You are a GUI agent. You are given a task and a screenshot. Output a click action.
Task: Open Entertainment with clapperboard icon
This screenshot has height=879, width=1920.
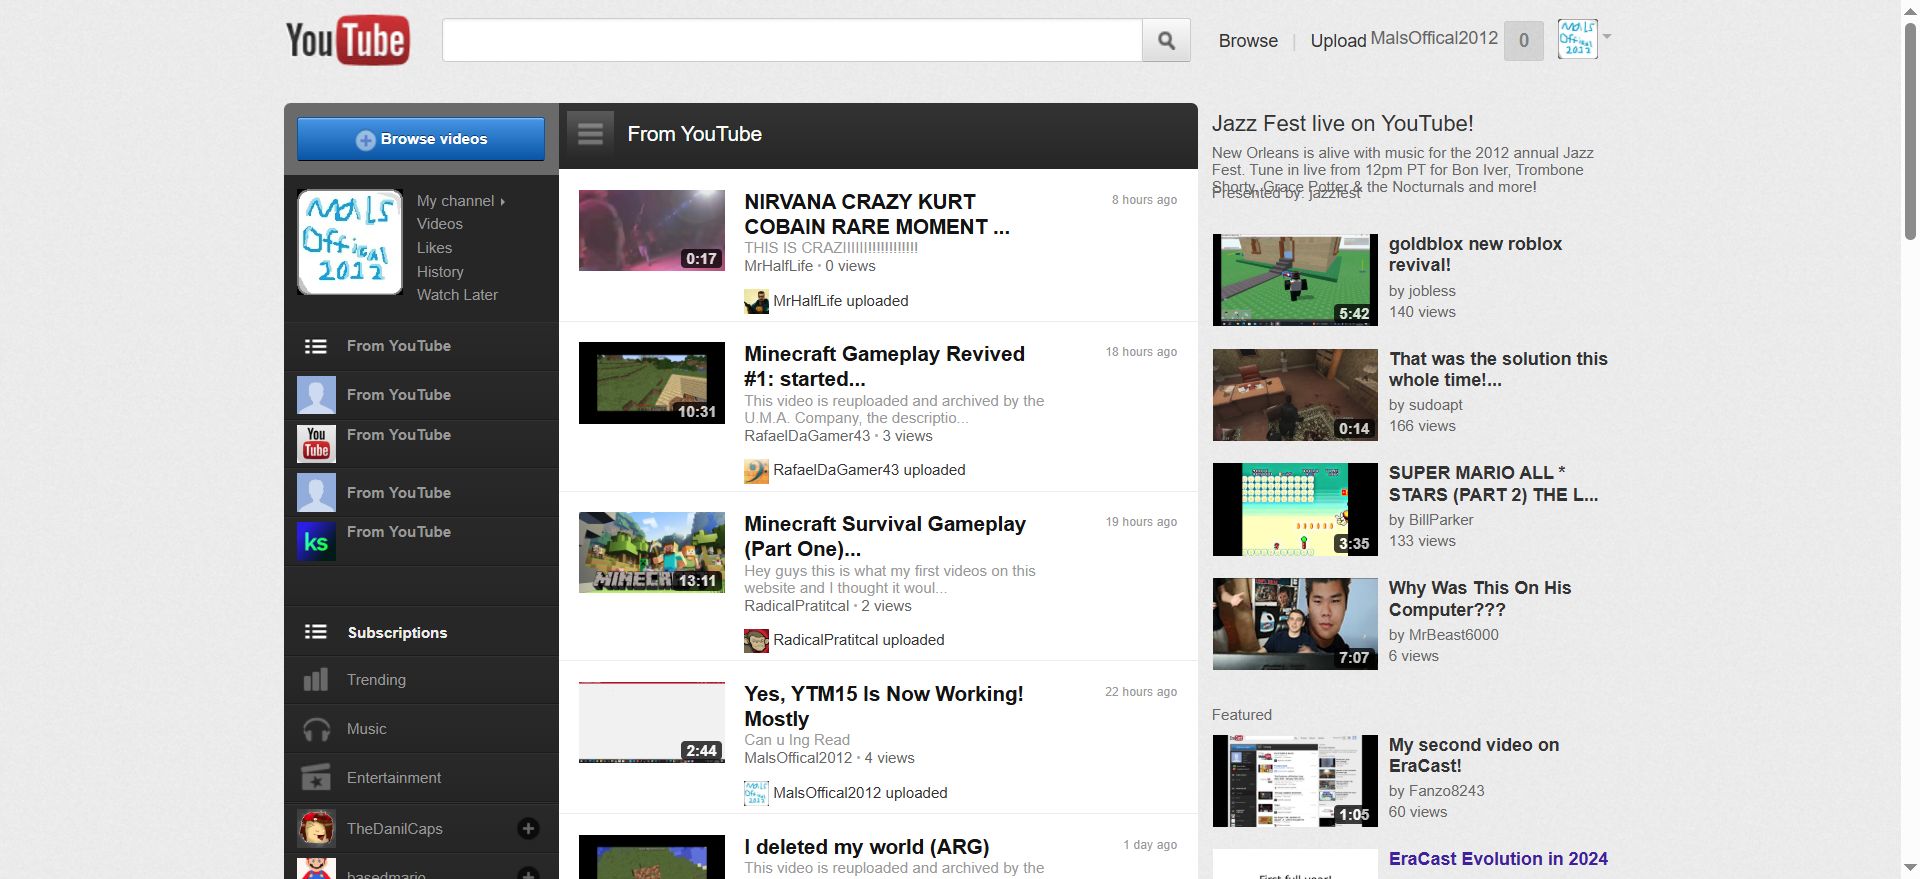(x=421, y=778)
